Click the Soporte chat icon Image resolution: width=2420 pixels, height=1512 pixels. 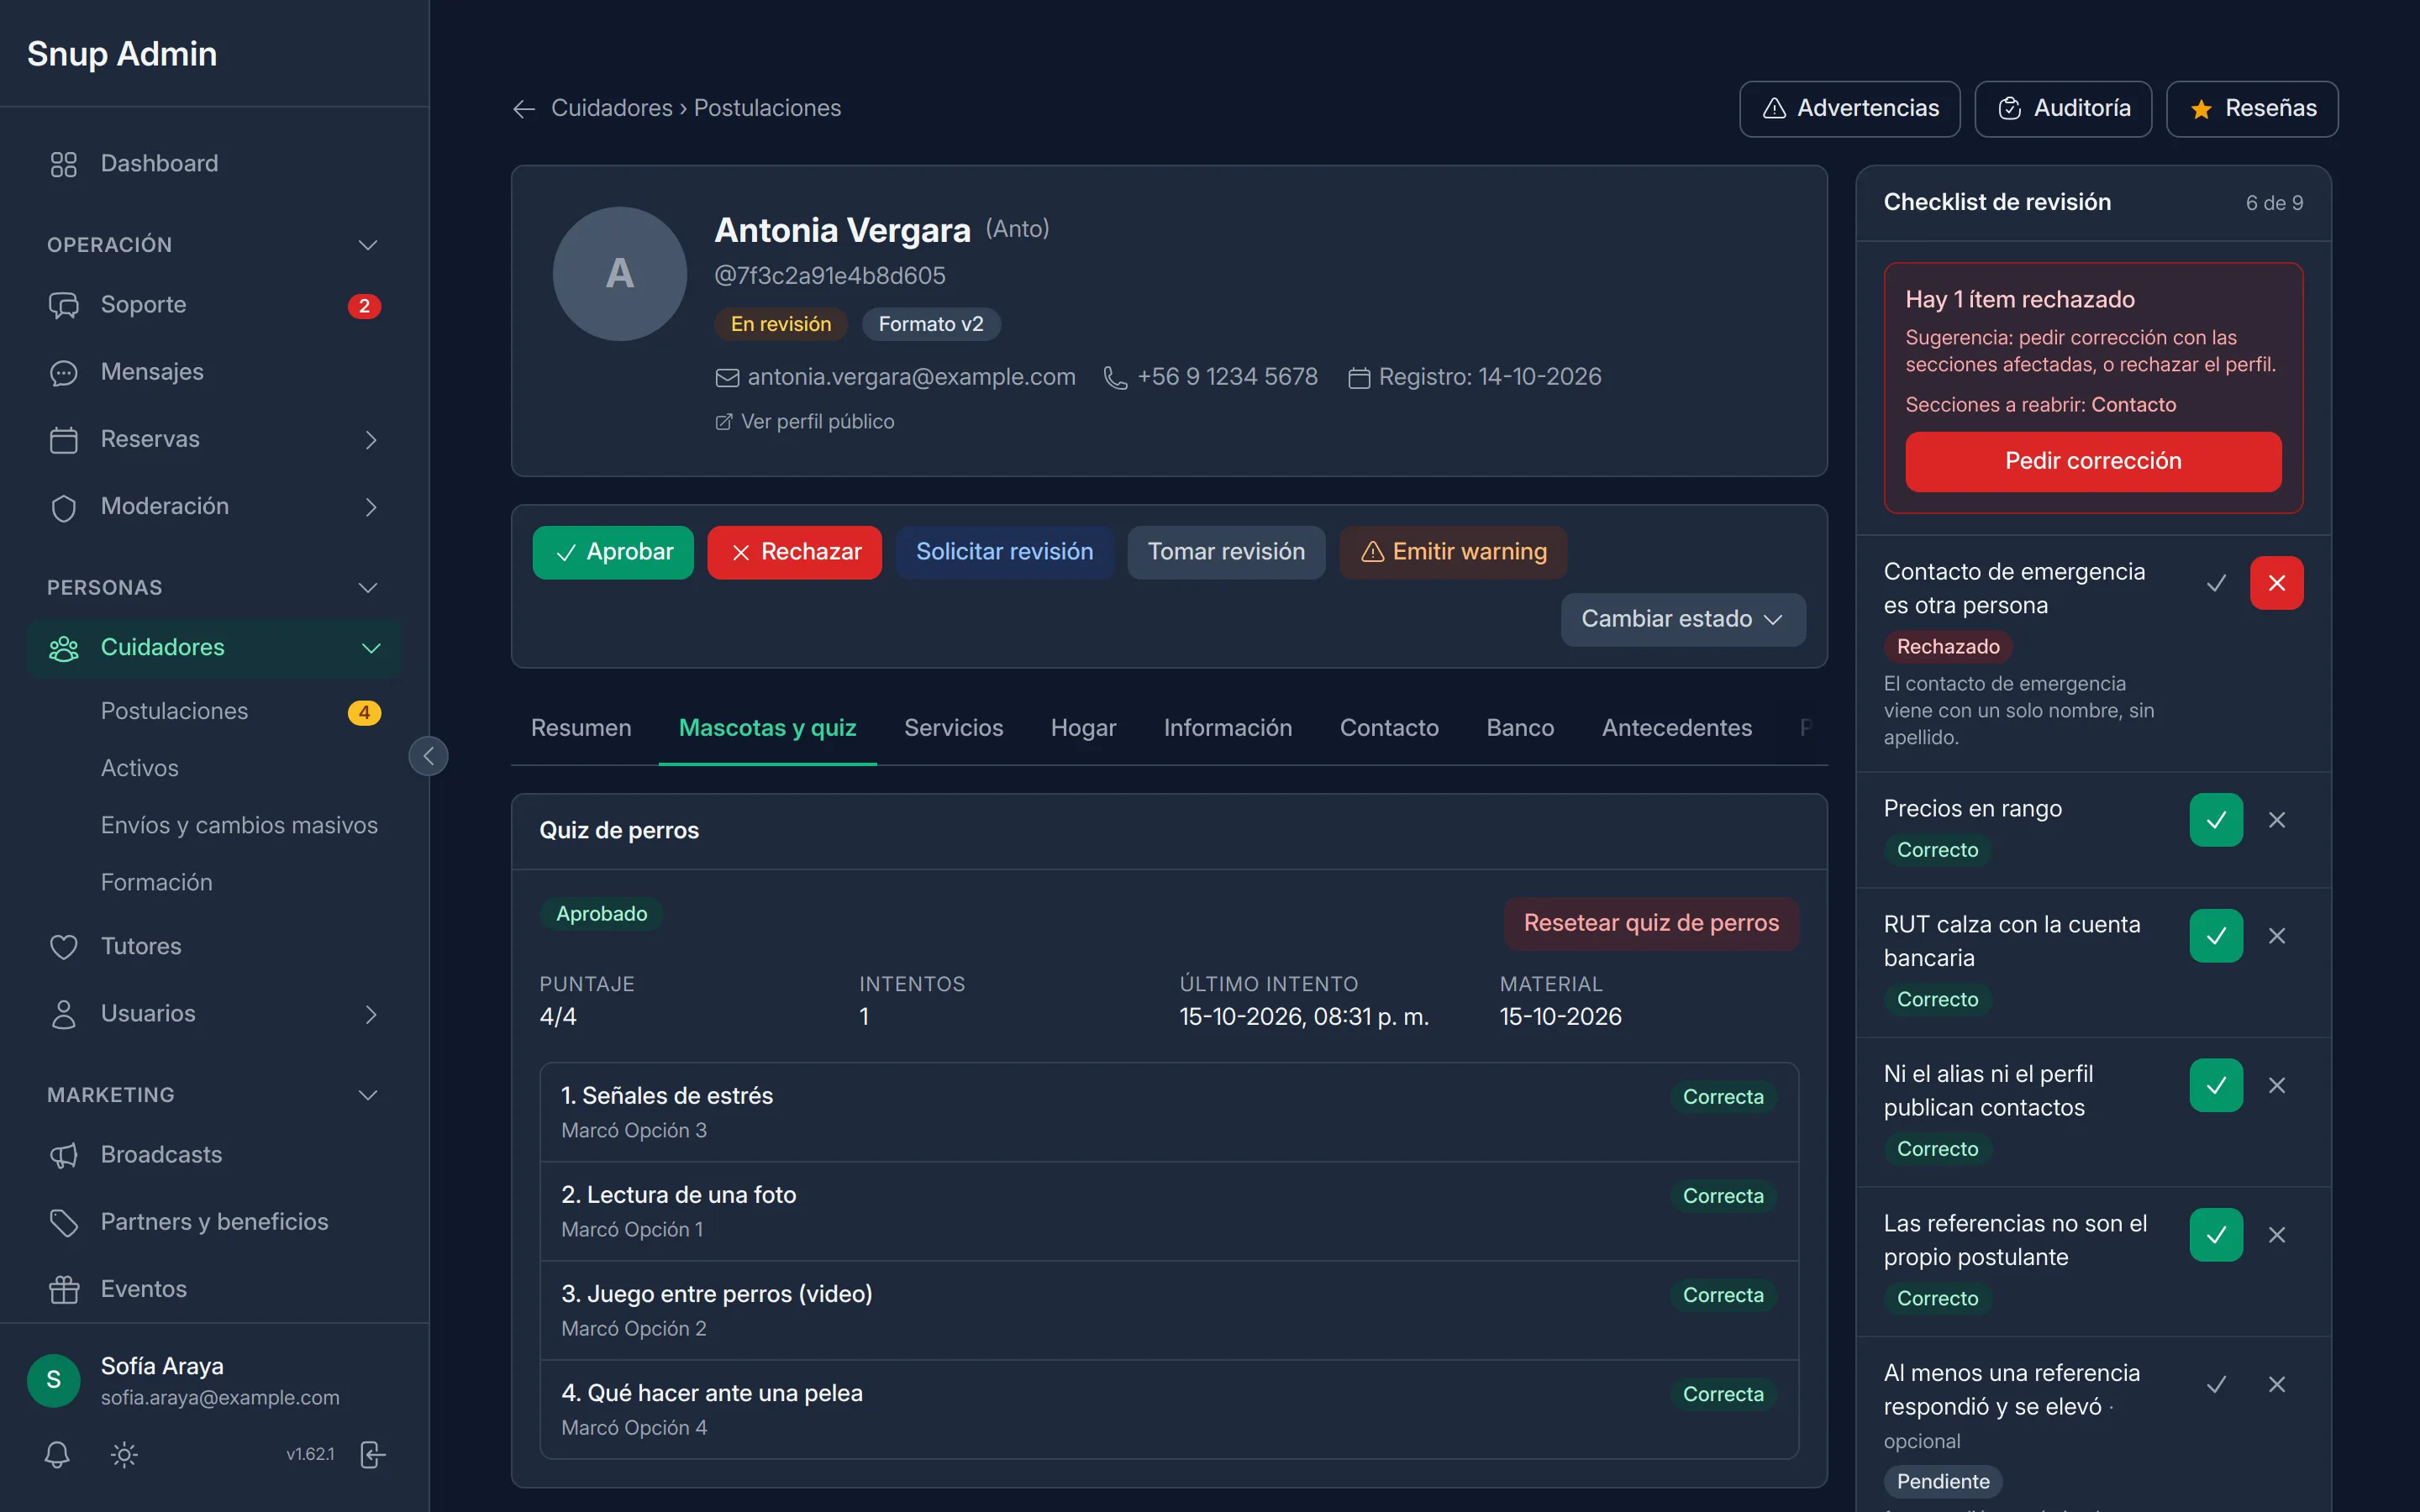point(63,305)
